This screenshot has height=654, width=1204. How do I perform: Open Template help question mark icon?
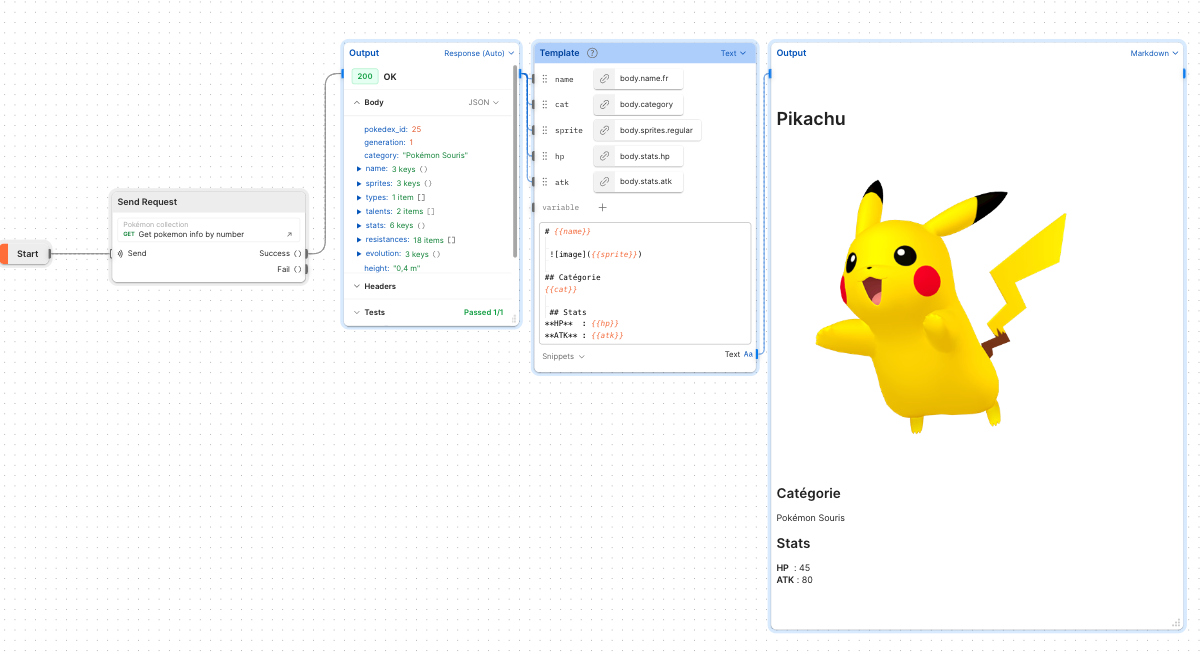coord(592,53)
